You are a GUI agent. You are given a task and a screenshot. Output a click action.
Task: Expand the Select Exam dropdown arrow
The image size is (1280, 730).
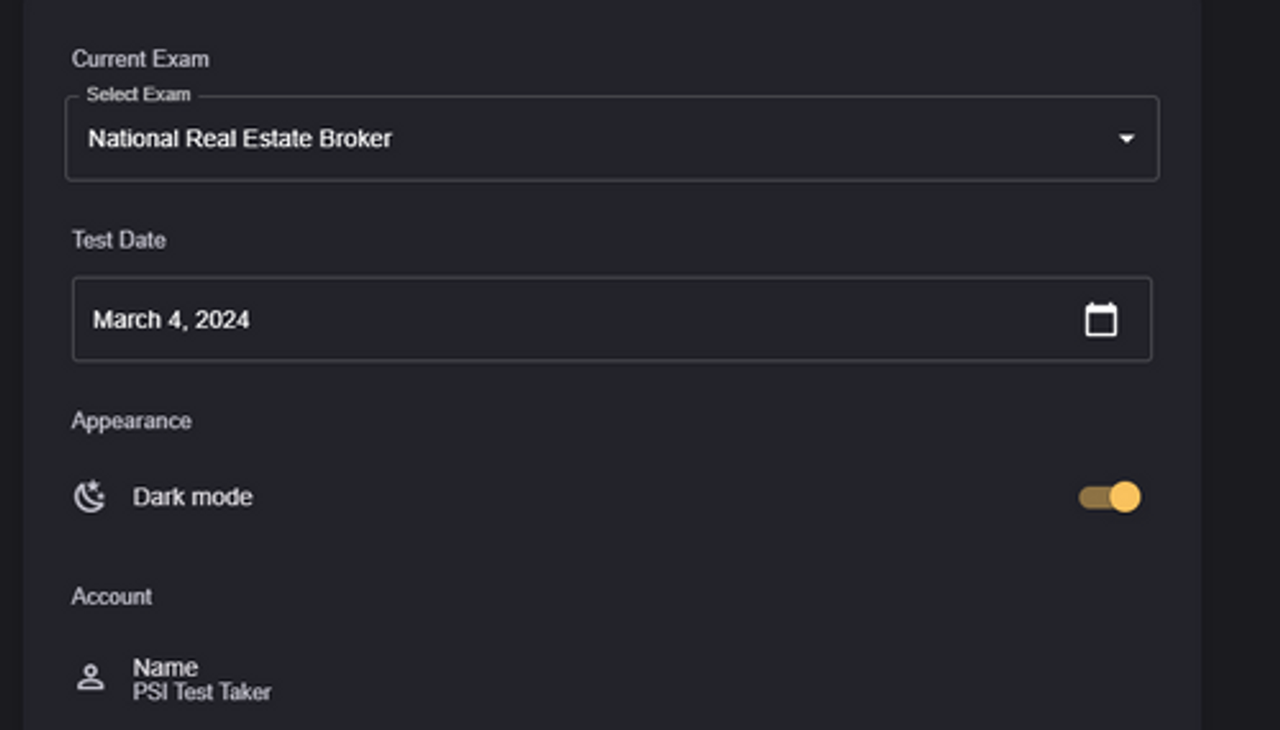coord(1126,139)
